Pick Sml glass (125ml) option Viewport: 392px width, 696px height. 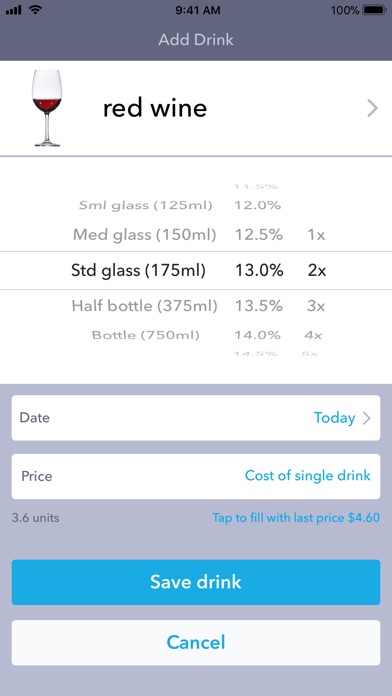click(x=146, y=206)
